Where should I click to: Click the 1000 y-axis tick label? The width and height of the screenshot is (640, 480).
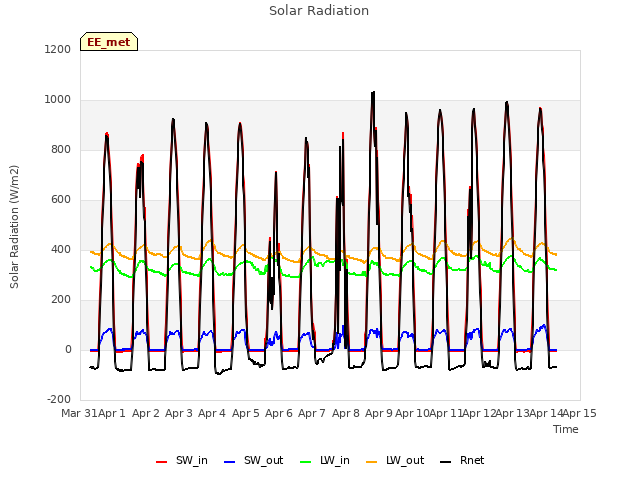(x=58, y=100)
